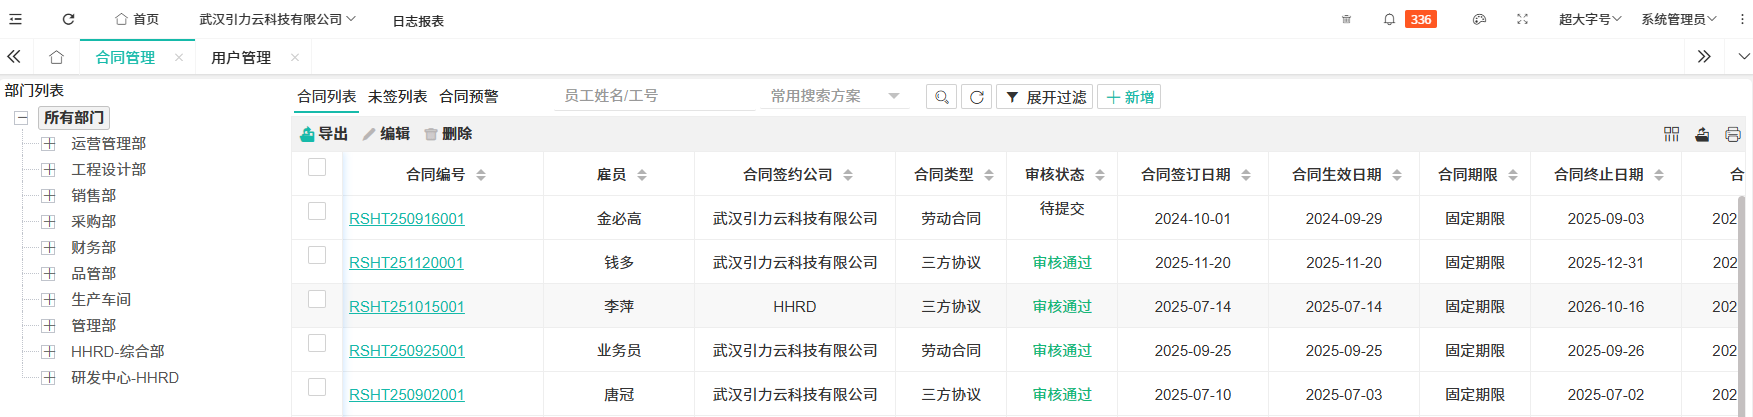The image size is (1753, 417).
Task: Open the column settings grid icon
Action: tap(1671, 134)
